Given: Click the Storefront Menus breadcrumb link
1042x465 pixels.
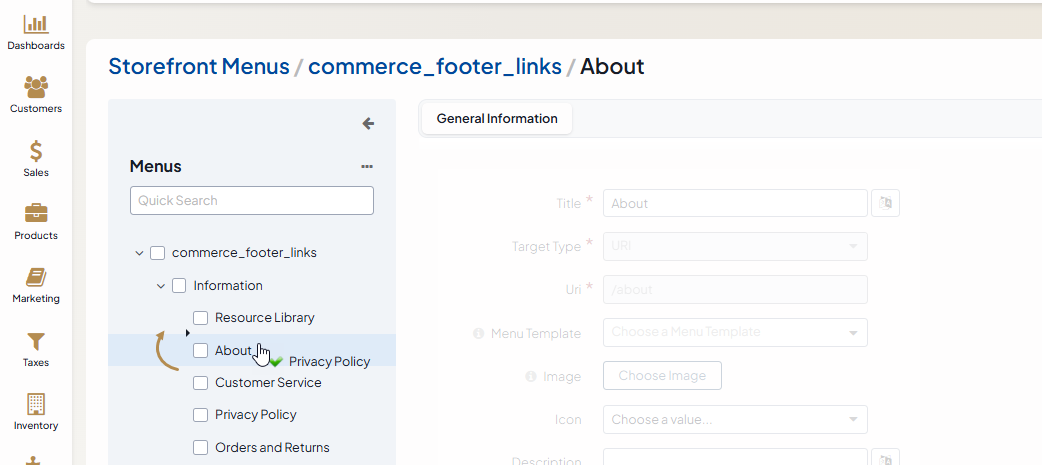Looking at the screenshot, I should click(198, 67).
